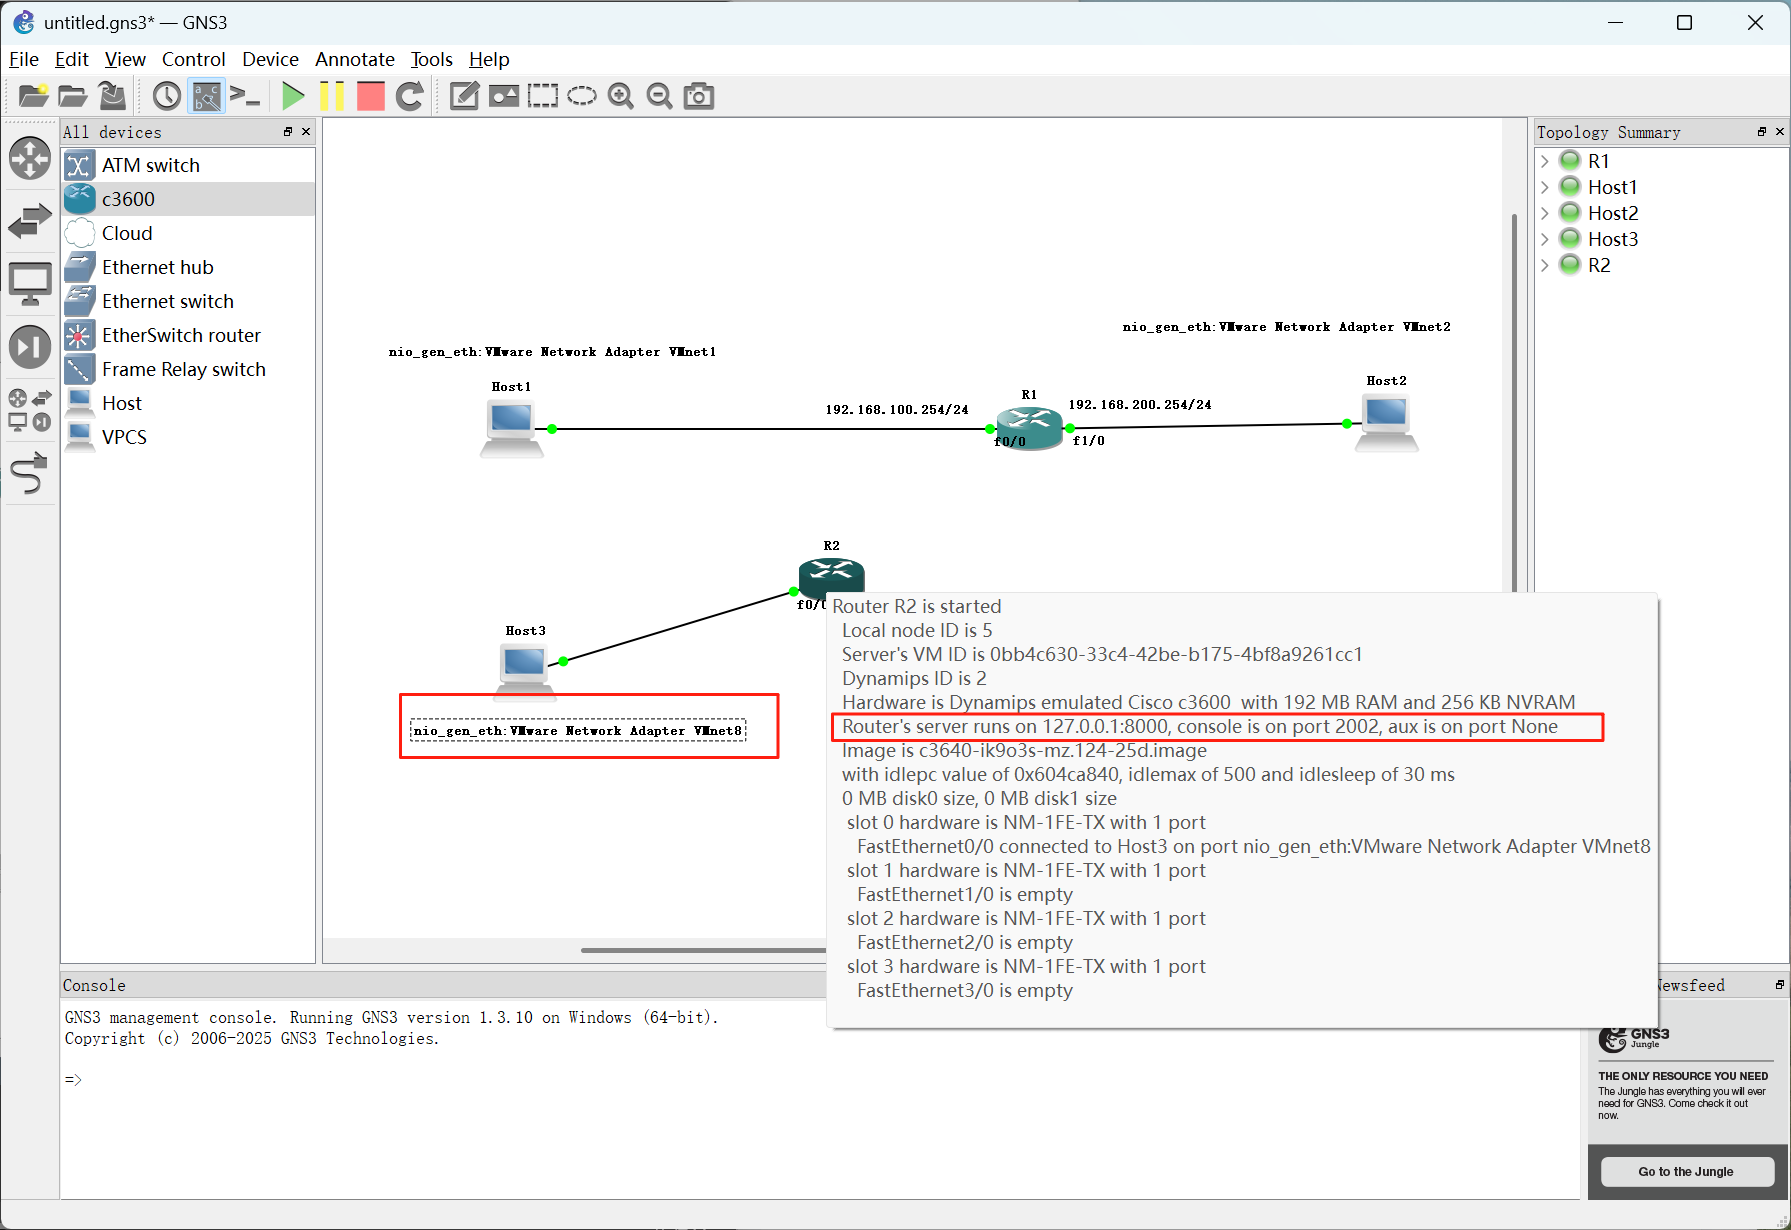Screen dimensions: 1791x1230
Task: Select Cloud in device list
Action: click(188, 233)
